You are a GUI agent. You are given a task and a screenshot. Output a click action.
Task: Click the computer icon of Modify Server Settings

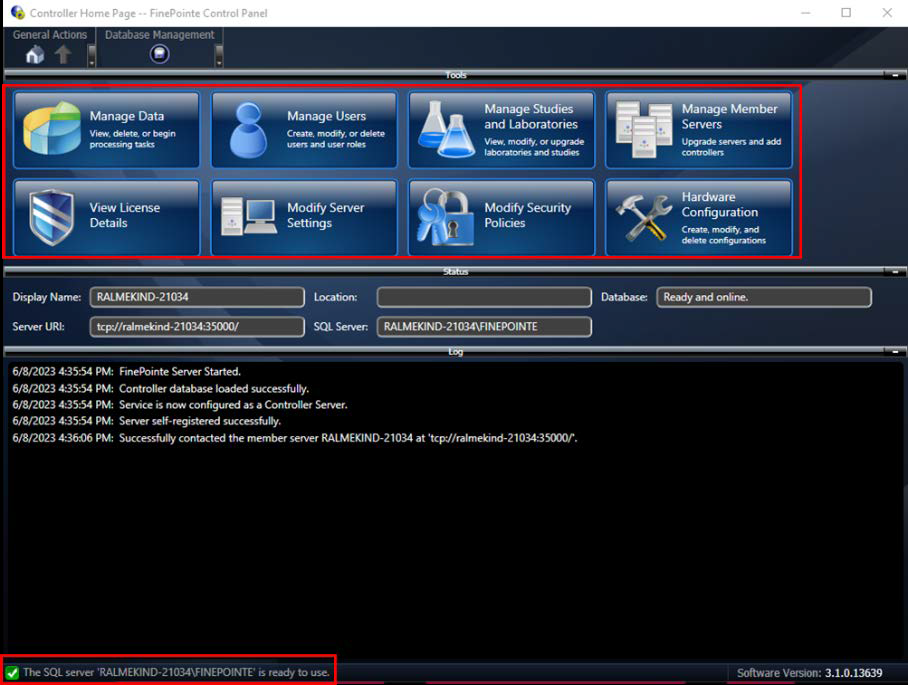coord(248,215)
